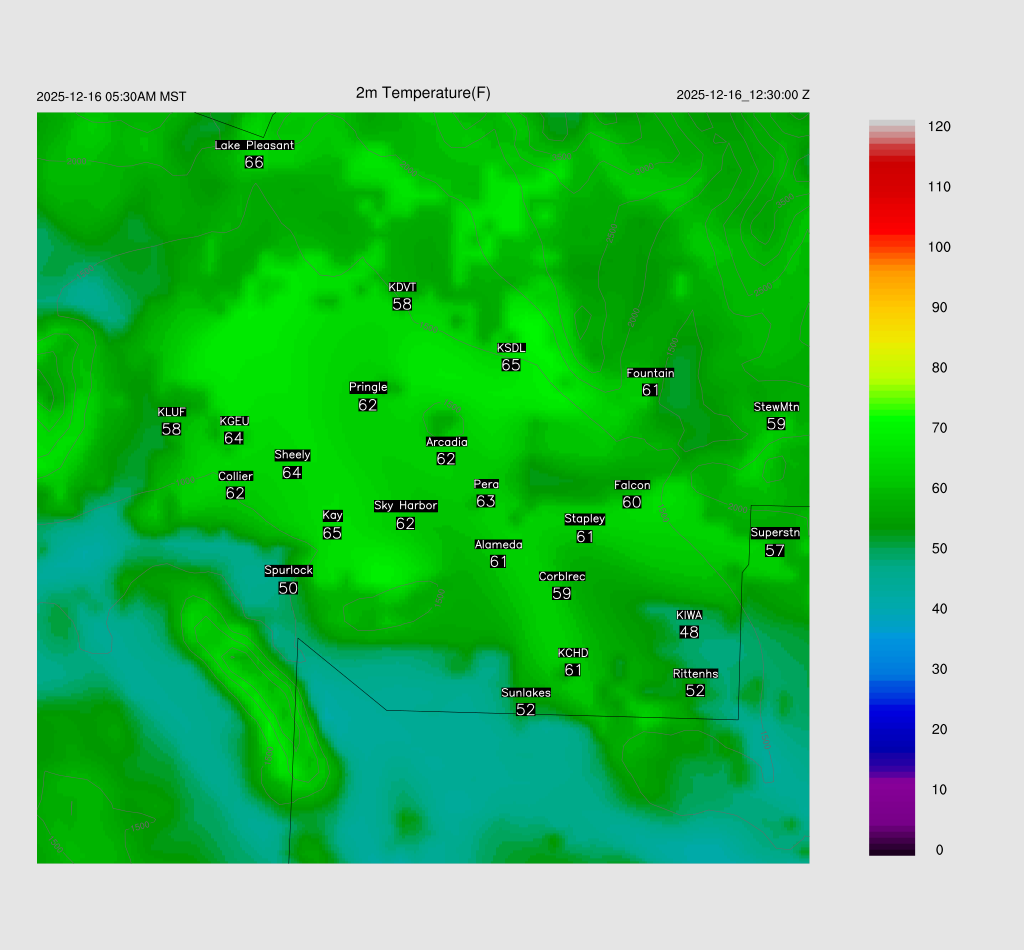The height and width of the screenshot is (950, 1024).
Task: Click the Fountain station label
Action: point(650,373)
